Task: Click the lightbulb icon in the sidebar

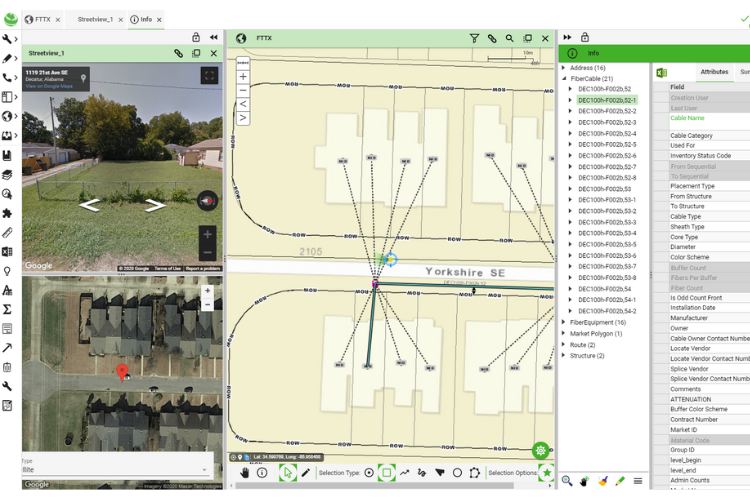Action: point(7,271)
